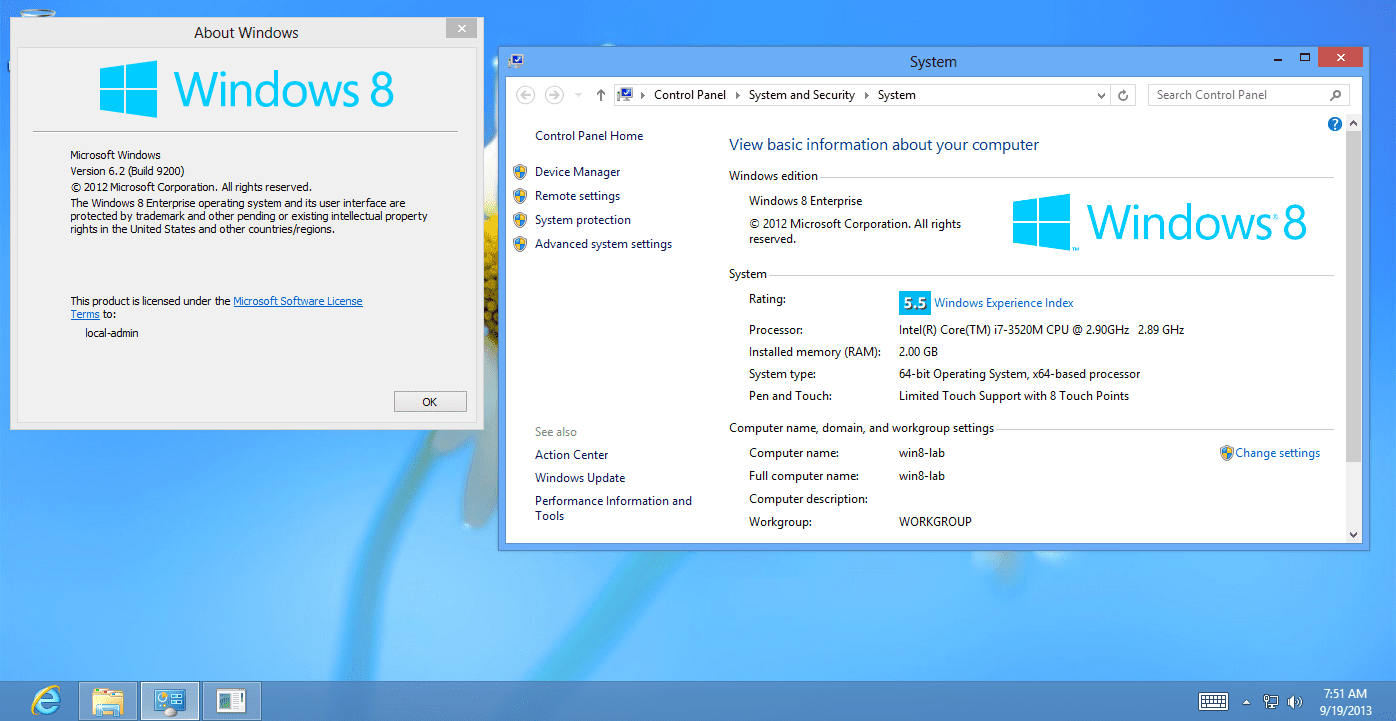The image size is (1396, 721).
Task: Click the Forward arrow in System window
Action: 554,95
